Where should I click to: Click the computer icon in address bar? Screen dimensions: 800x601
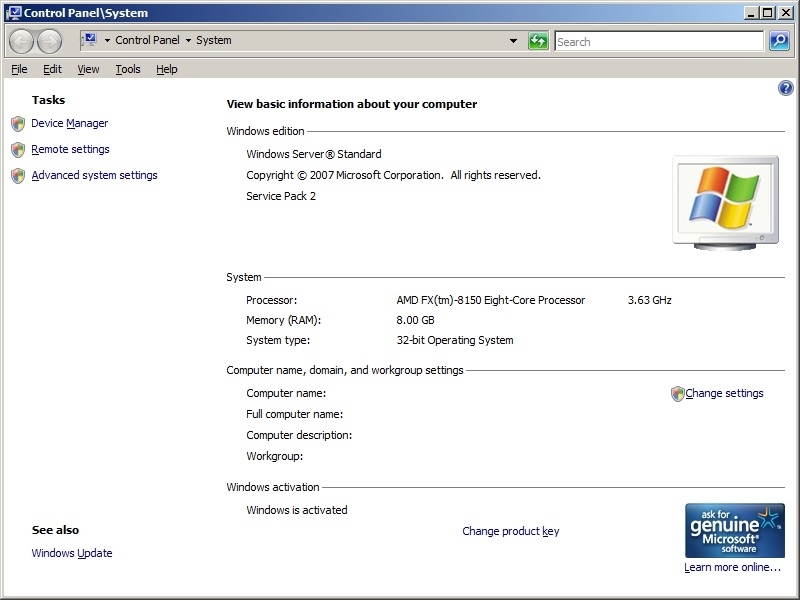(x=90, y=40)
